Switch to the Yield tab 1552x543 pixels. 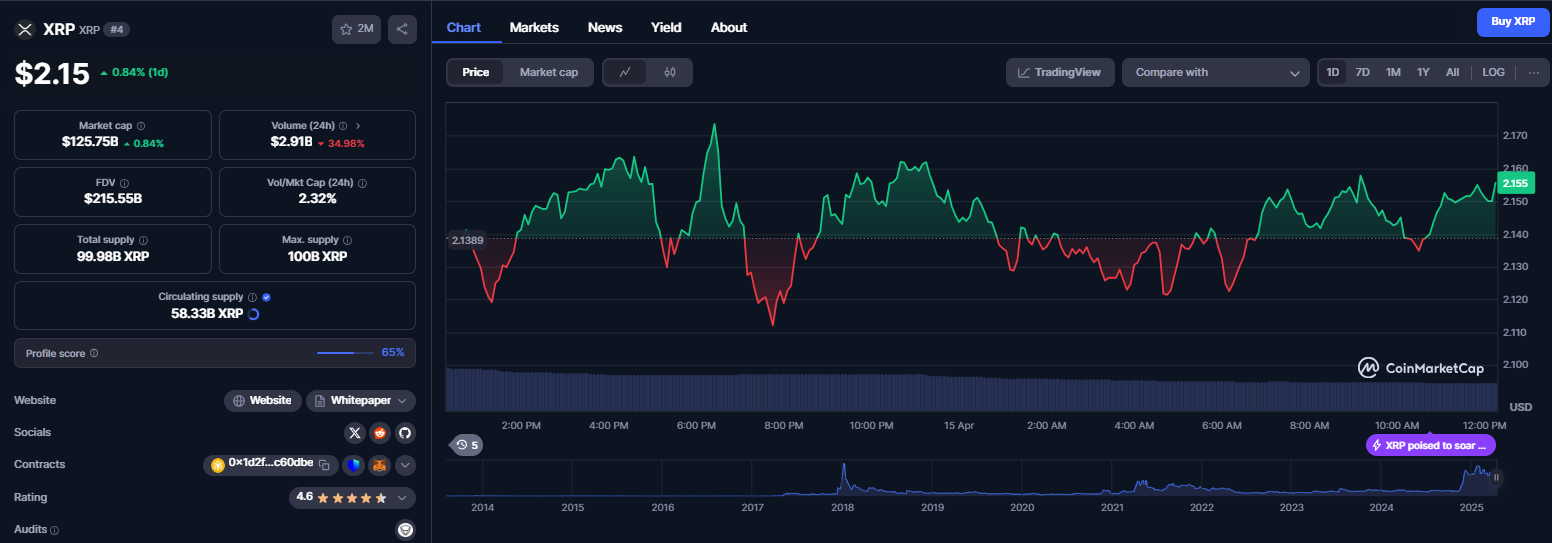tap(666, 27)
